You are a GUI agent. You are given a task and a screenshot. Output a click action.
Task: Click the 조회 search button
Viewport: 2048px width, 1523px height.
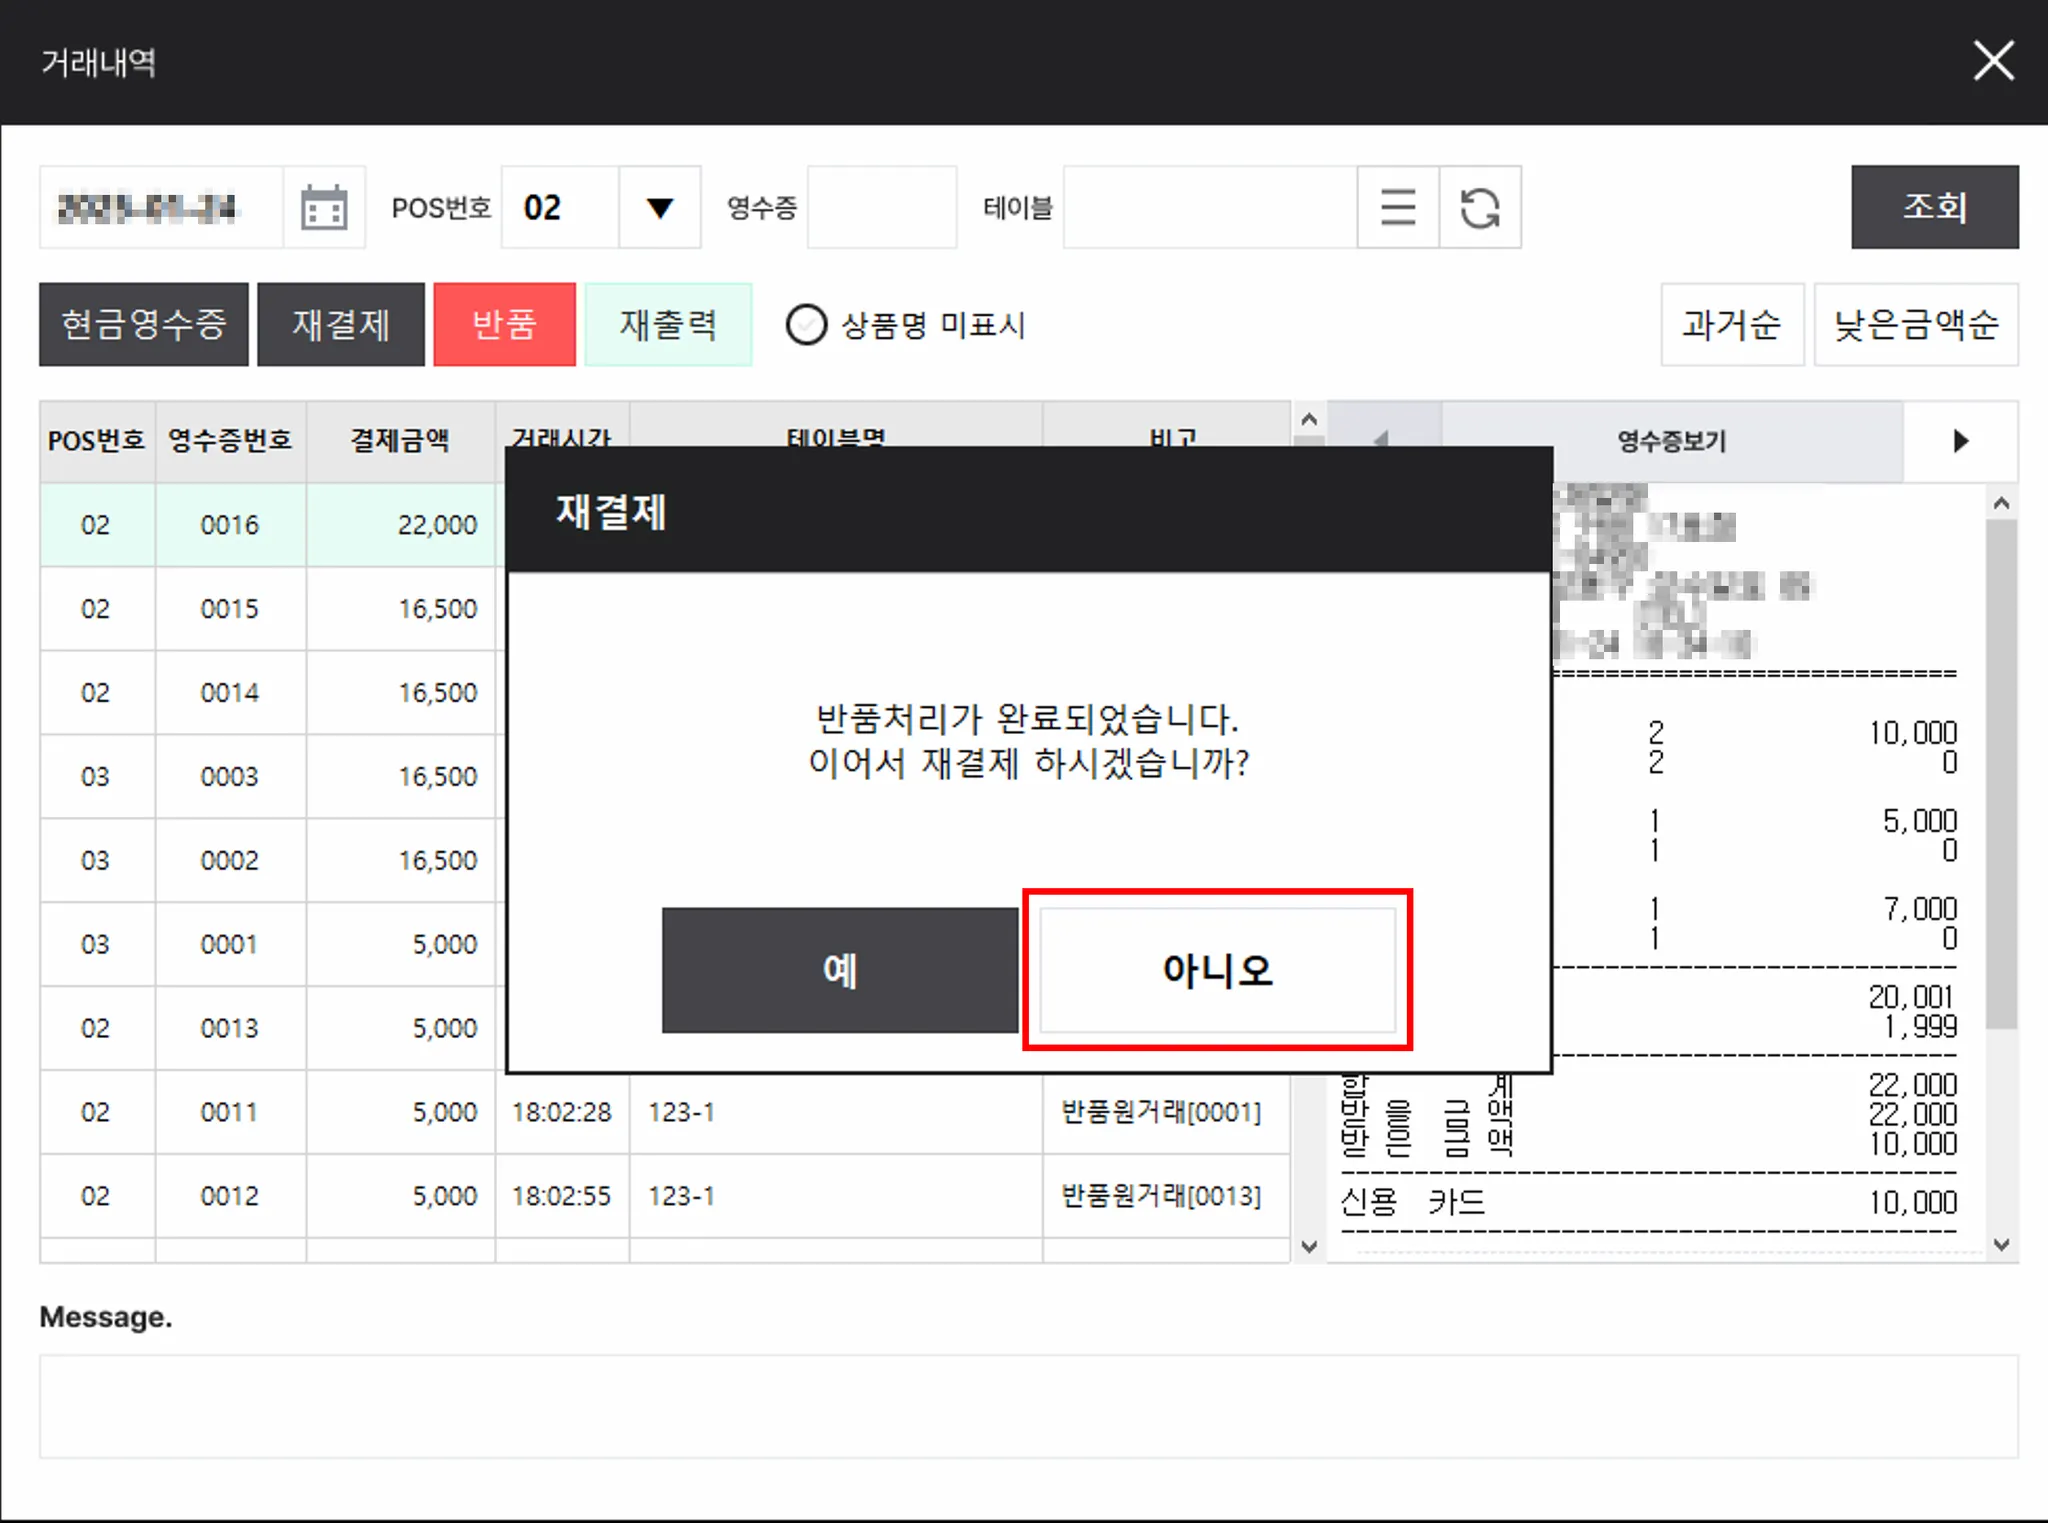click(x=1934, y=207)
